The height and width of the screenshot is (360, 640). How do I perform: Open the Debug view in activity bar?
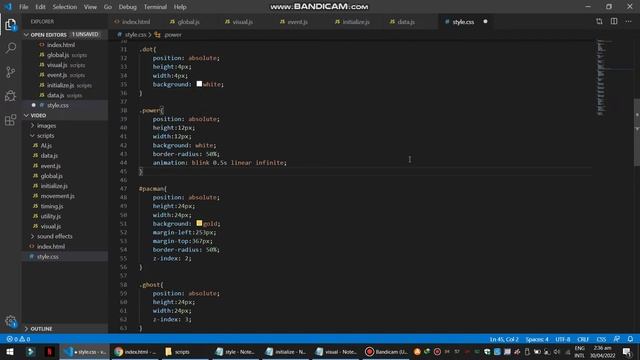click(x=11, y=96)
